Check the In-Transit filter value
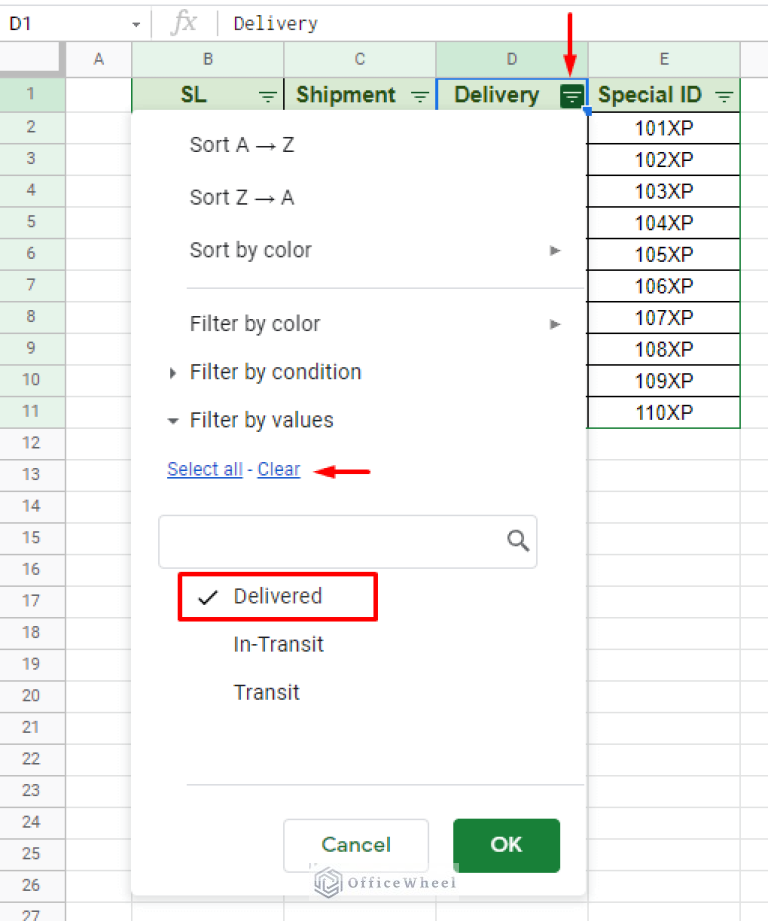The height and width of the screenshot is (921, 768). [278, 644]
